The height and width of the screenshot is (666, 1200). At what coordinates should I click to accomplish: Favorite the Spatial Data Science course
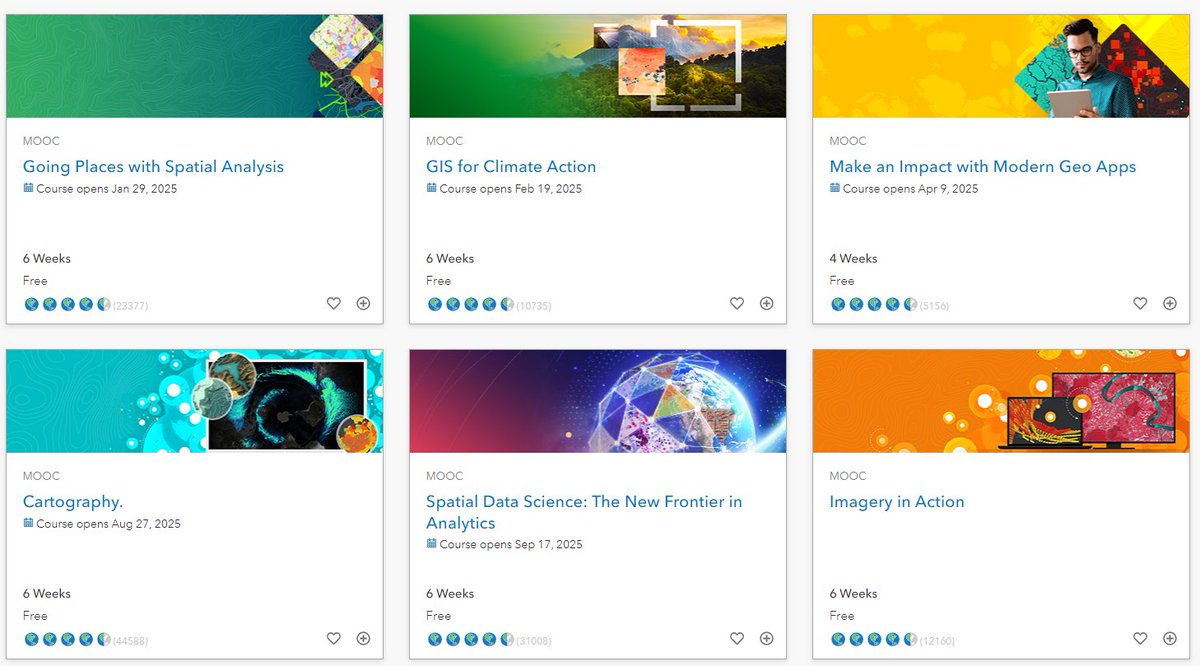click(x=737, y=639)
